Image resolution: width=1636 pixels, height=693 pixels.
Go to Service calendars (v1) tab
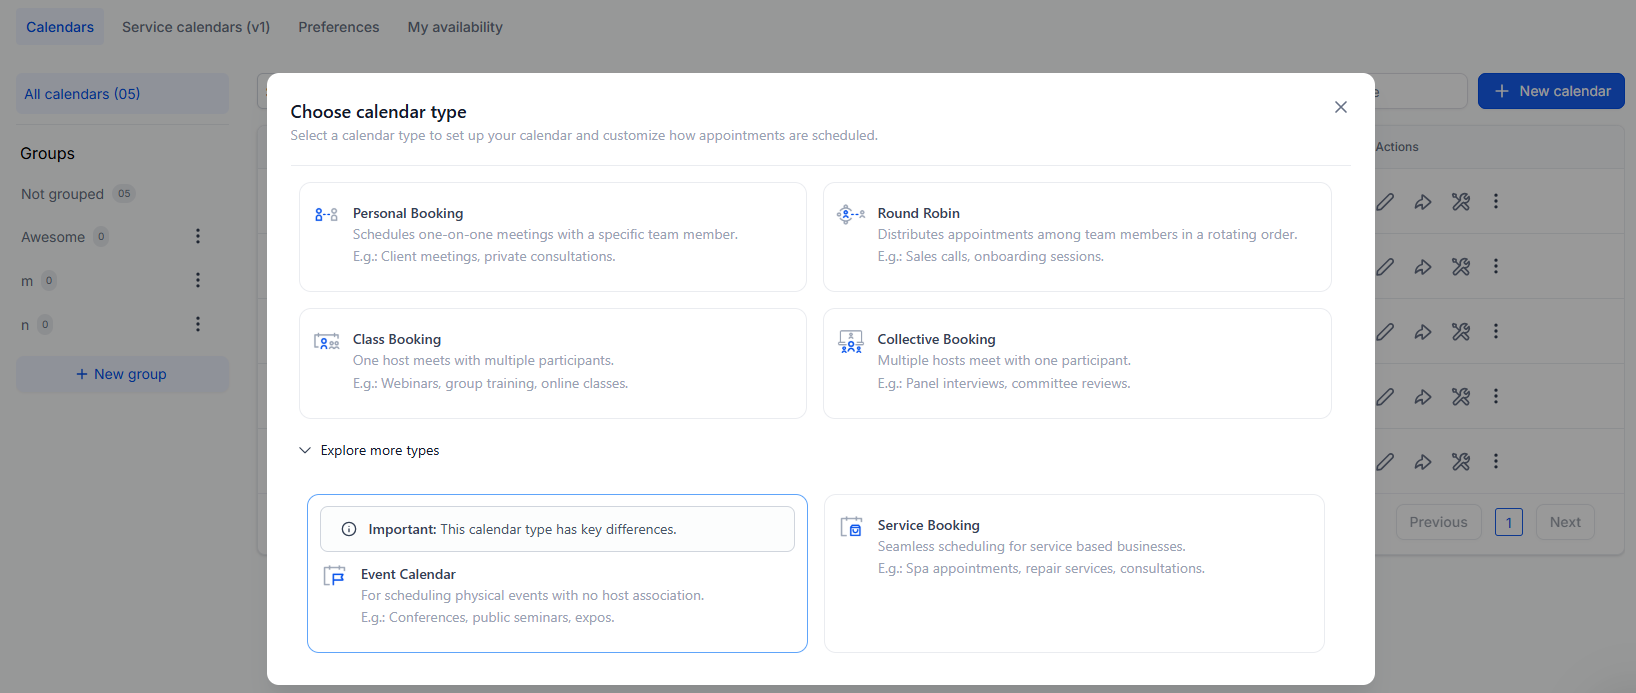196,27
